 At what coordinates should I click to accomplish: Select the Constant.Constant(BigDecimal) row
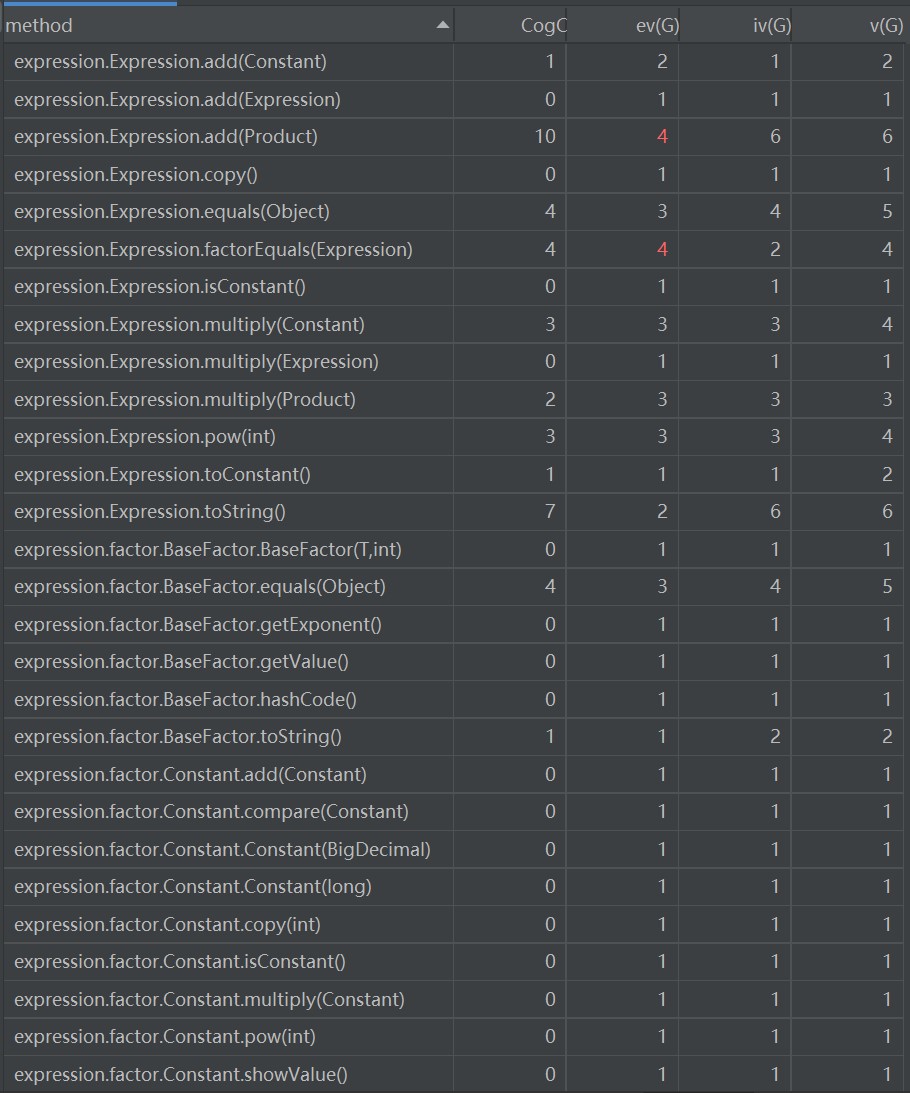click(x=222, y=849)
